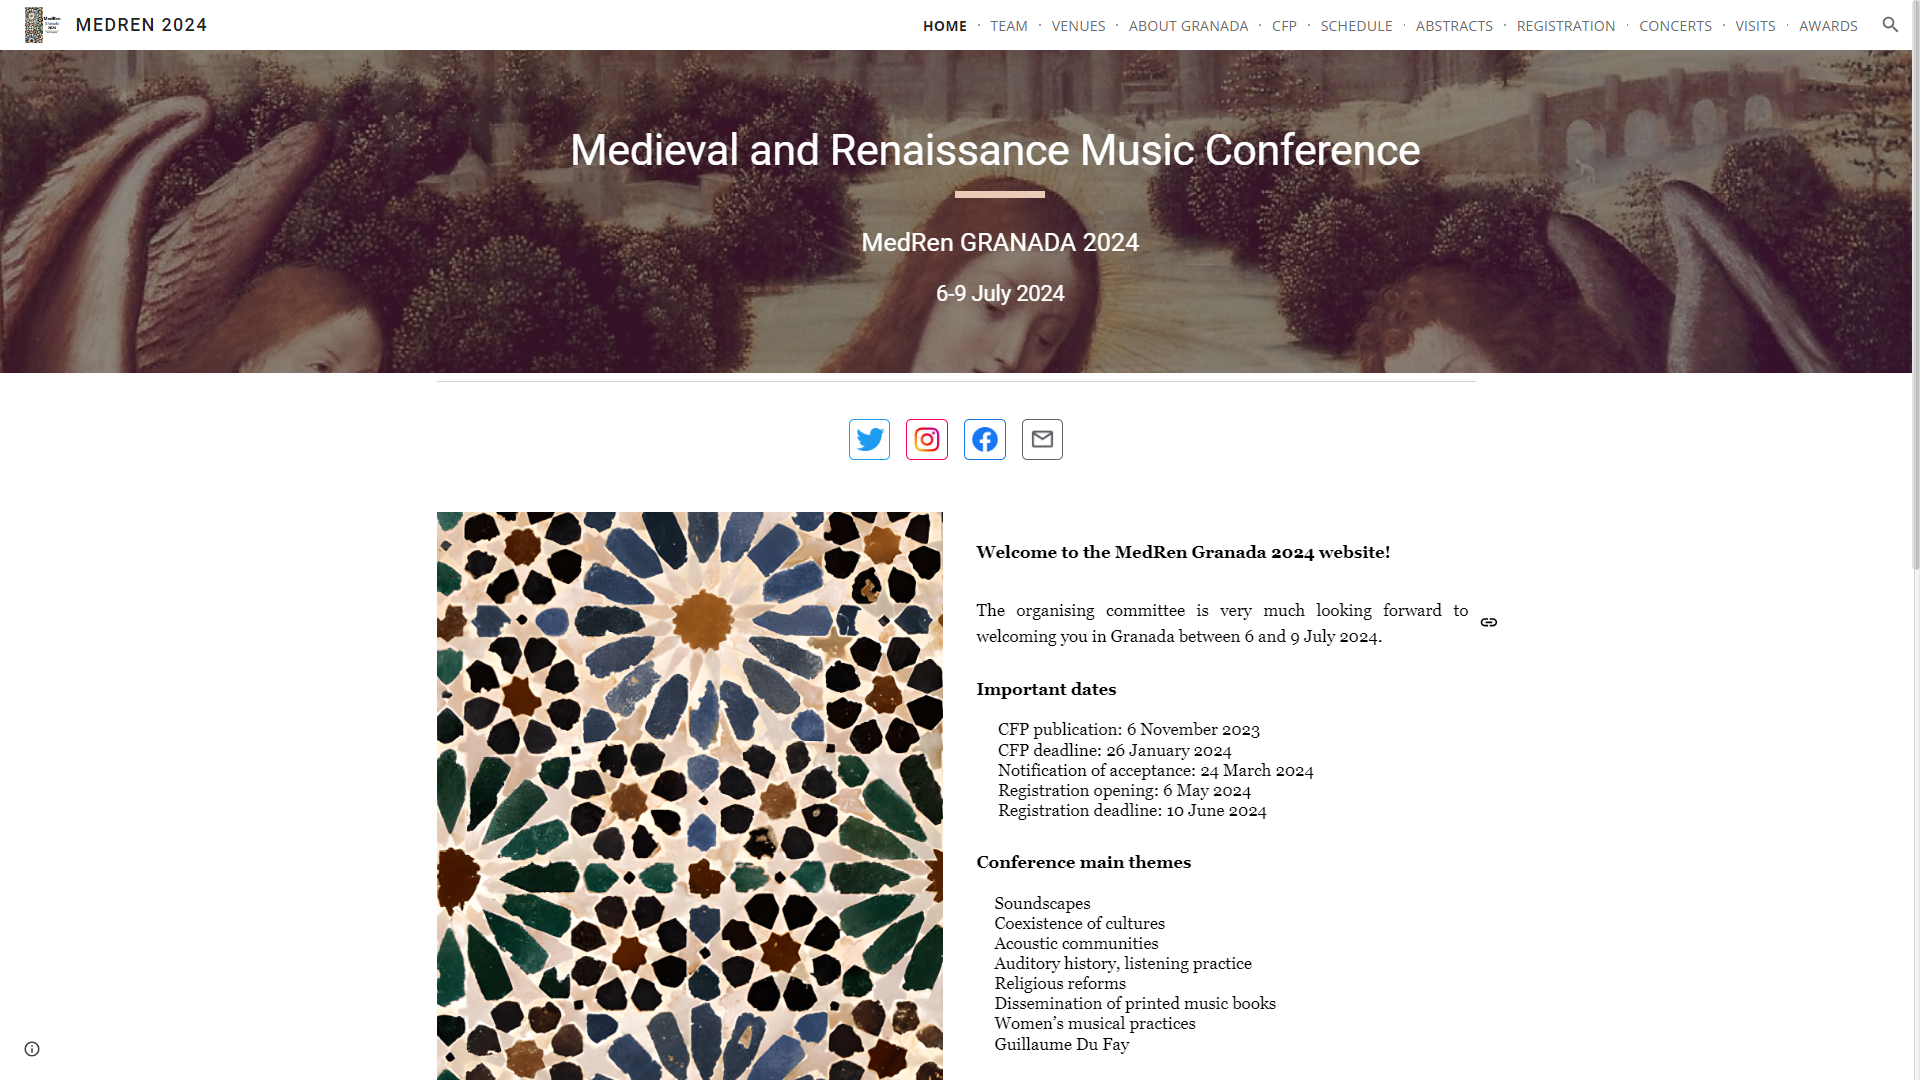Open the Instagram social link icon
The width and height of the screenshot is (1920, 1080).
tap(927, 440)
